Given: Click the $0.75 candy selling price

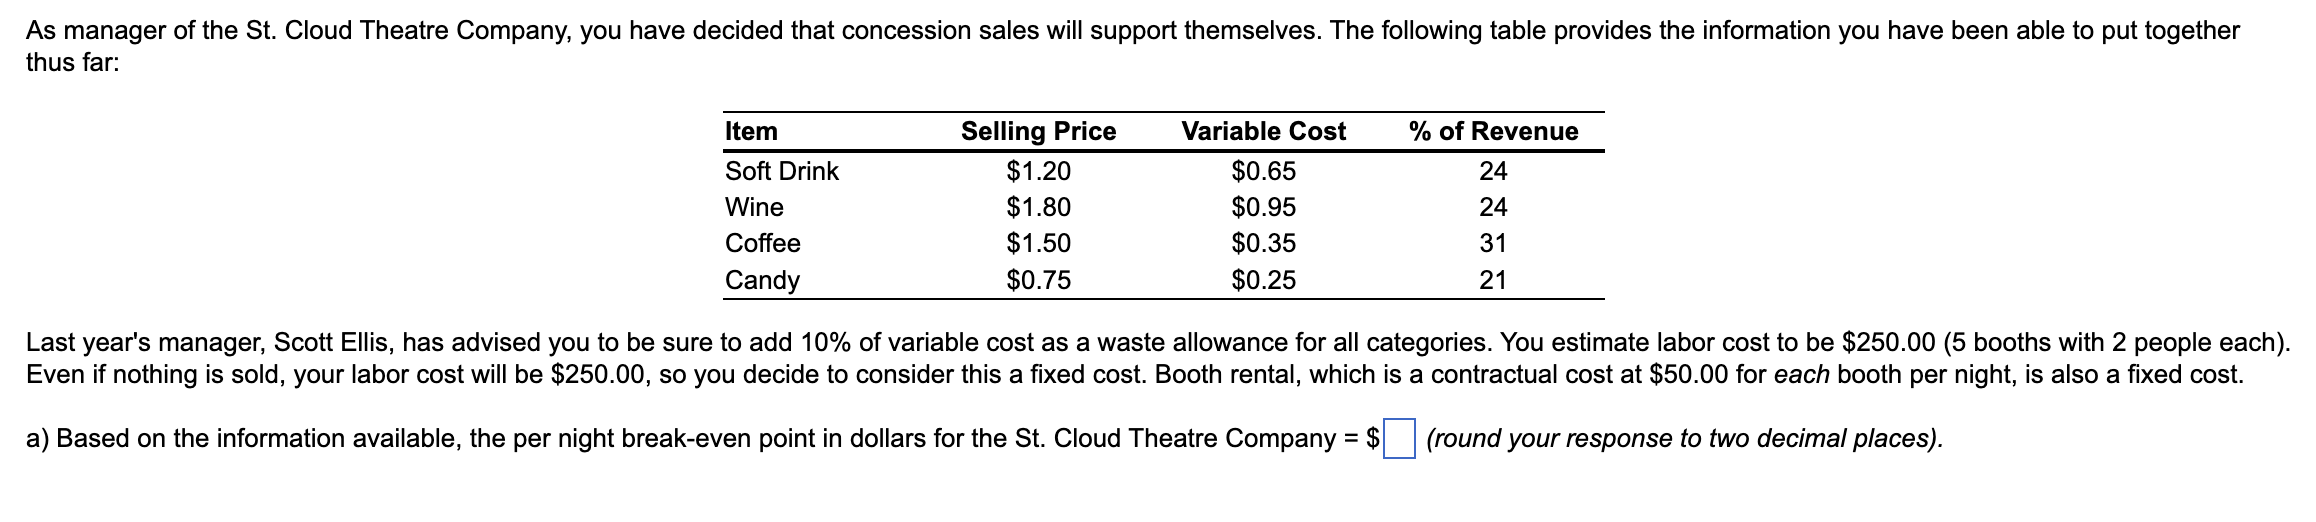Looking at the screenshot, I should [1038, 280].
